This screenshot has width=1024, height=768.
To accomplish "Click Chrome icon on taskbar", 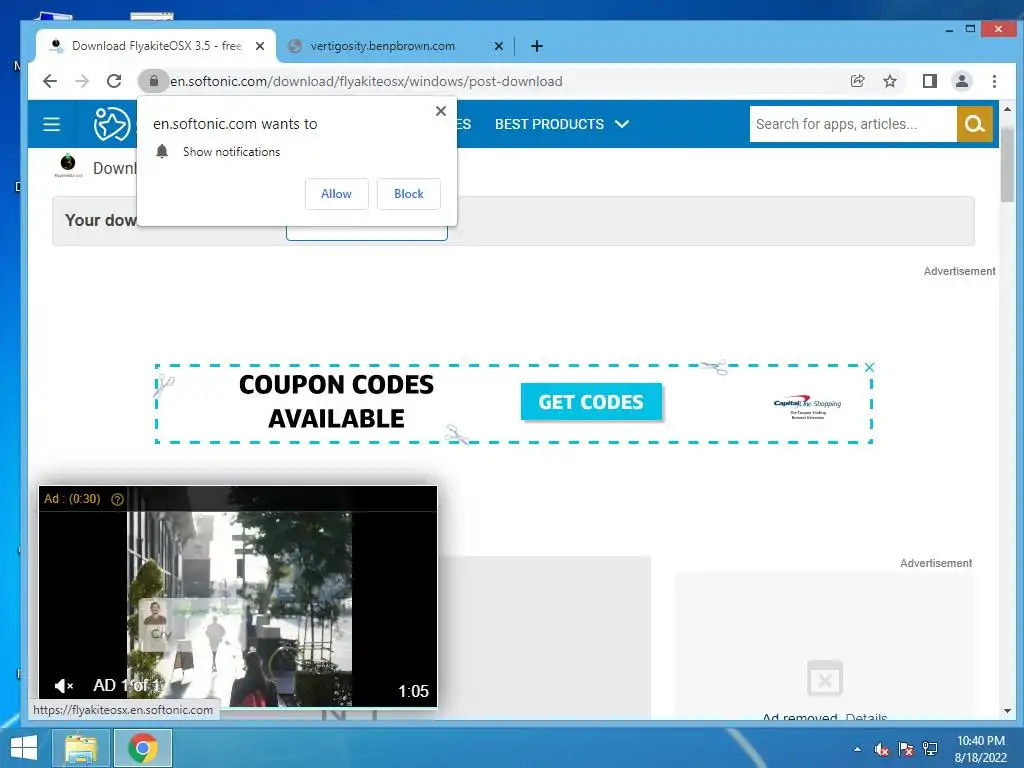I will tap(143, 748).
